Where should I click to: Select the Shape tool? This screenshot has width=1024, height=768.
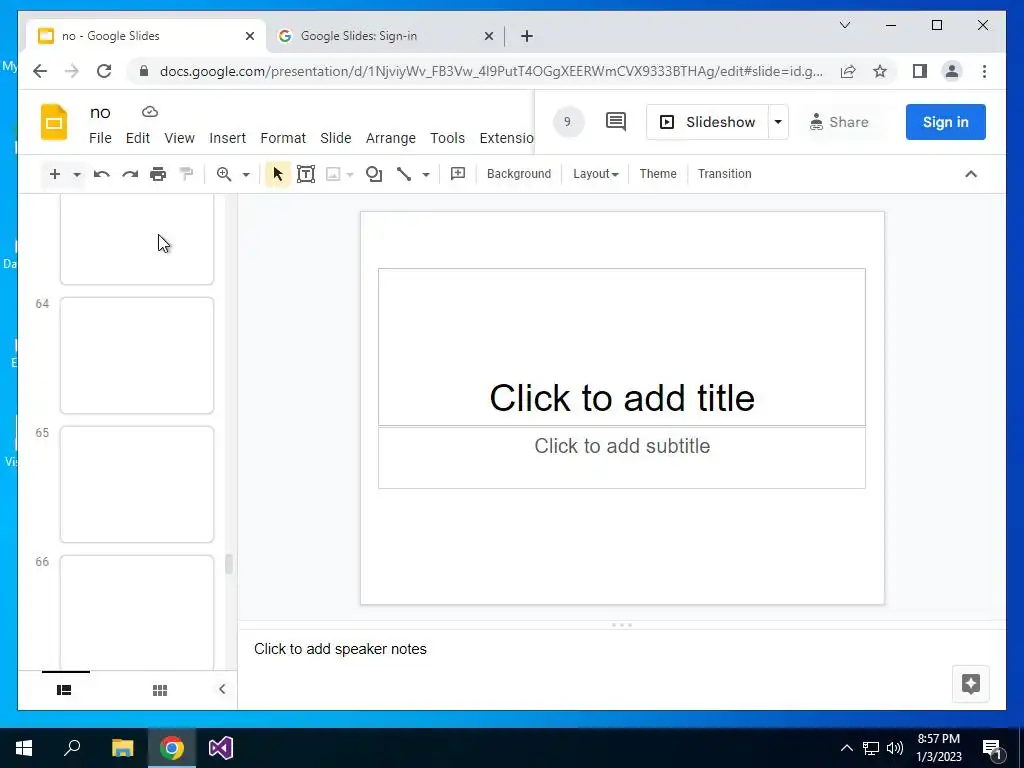[374, 174]
